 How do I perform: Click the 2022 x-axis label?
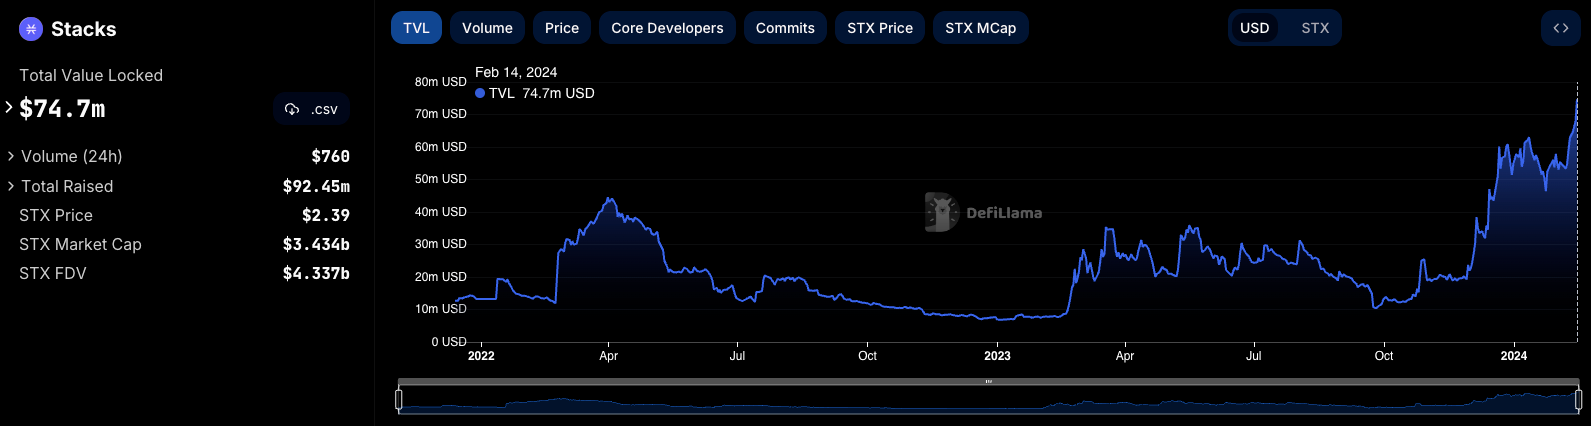pyautogui.click(x=481, y=356)
